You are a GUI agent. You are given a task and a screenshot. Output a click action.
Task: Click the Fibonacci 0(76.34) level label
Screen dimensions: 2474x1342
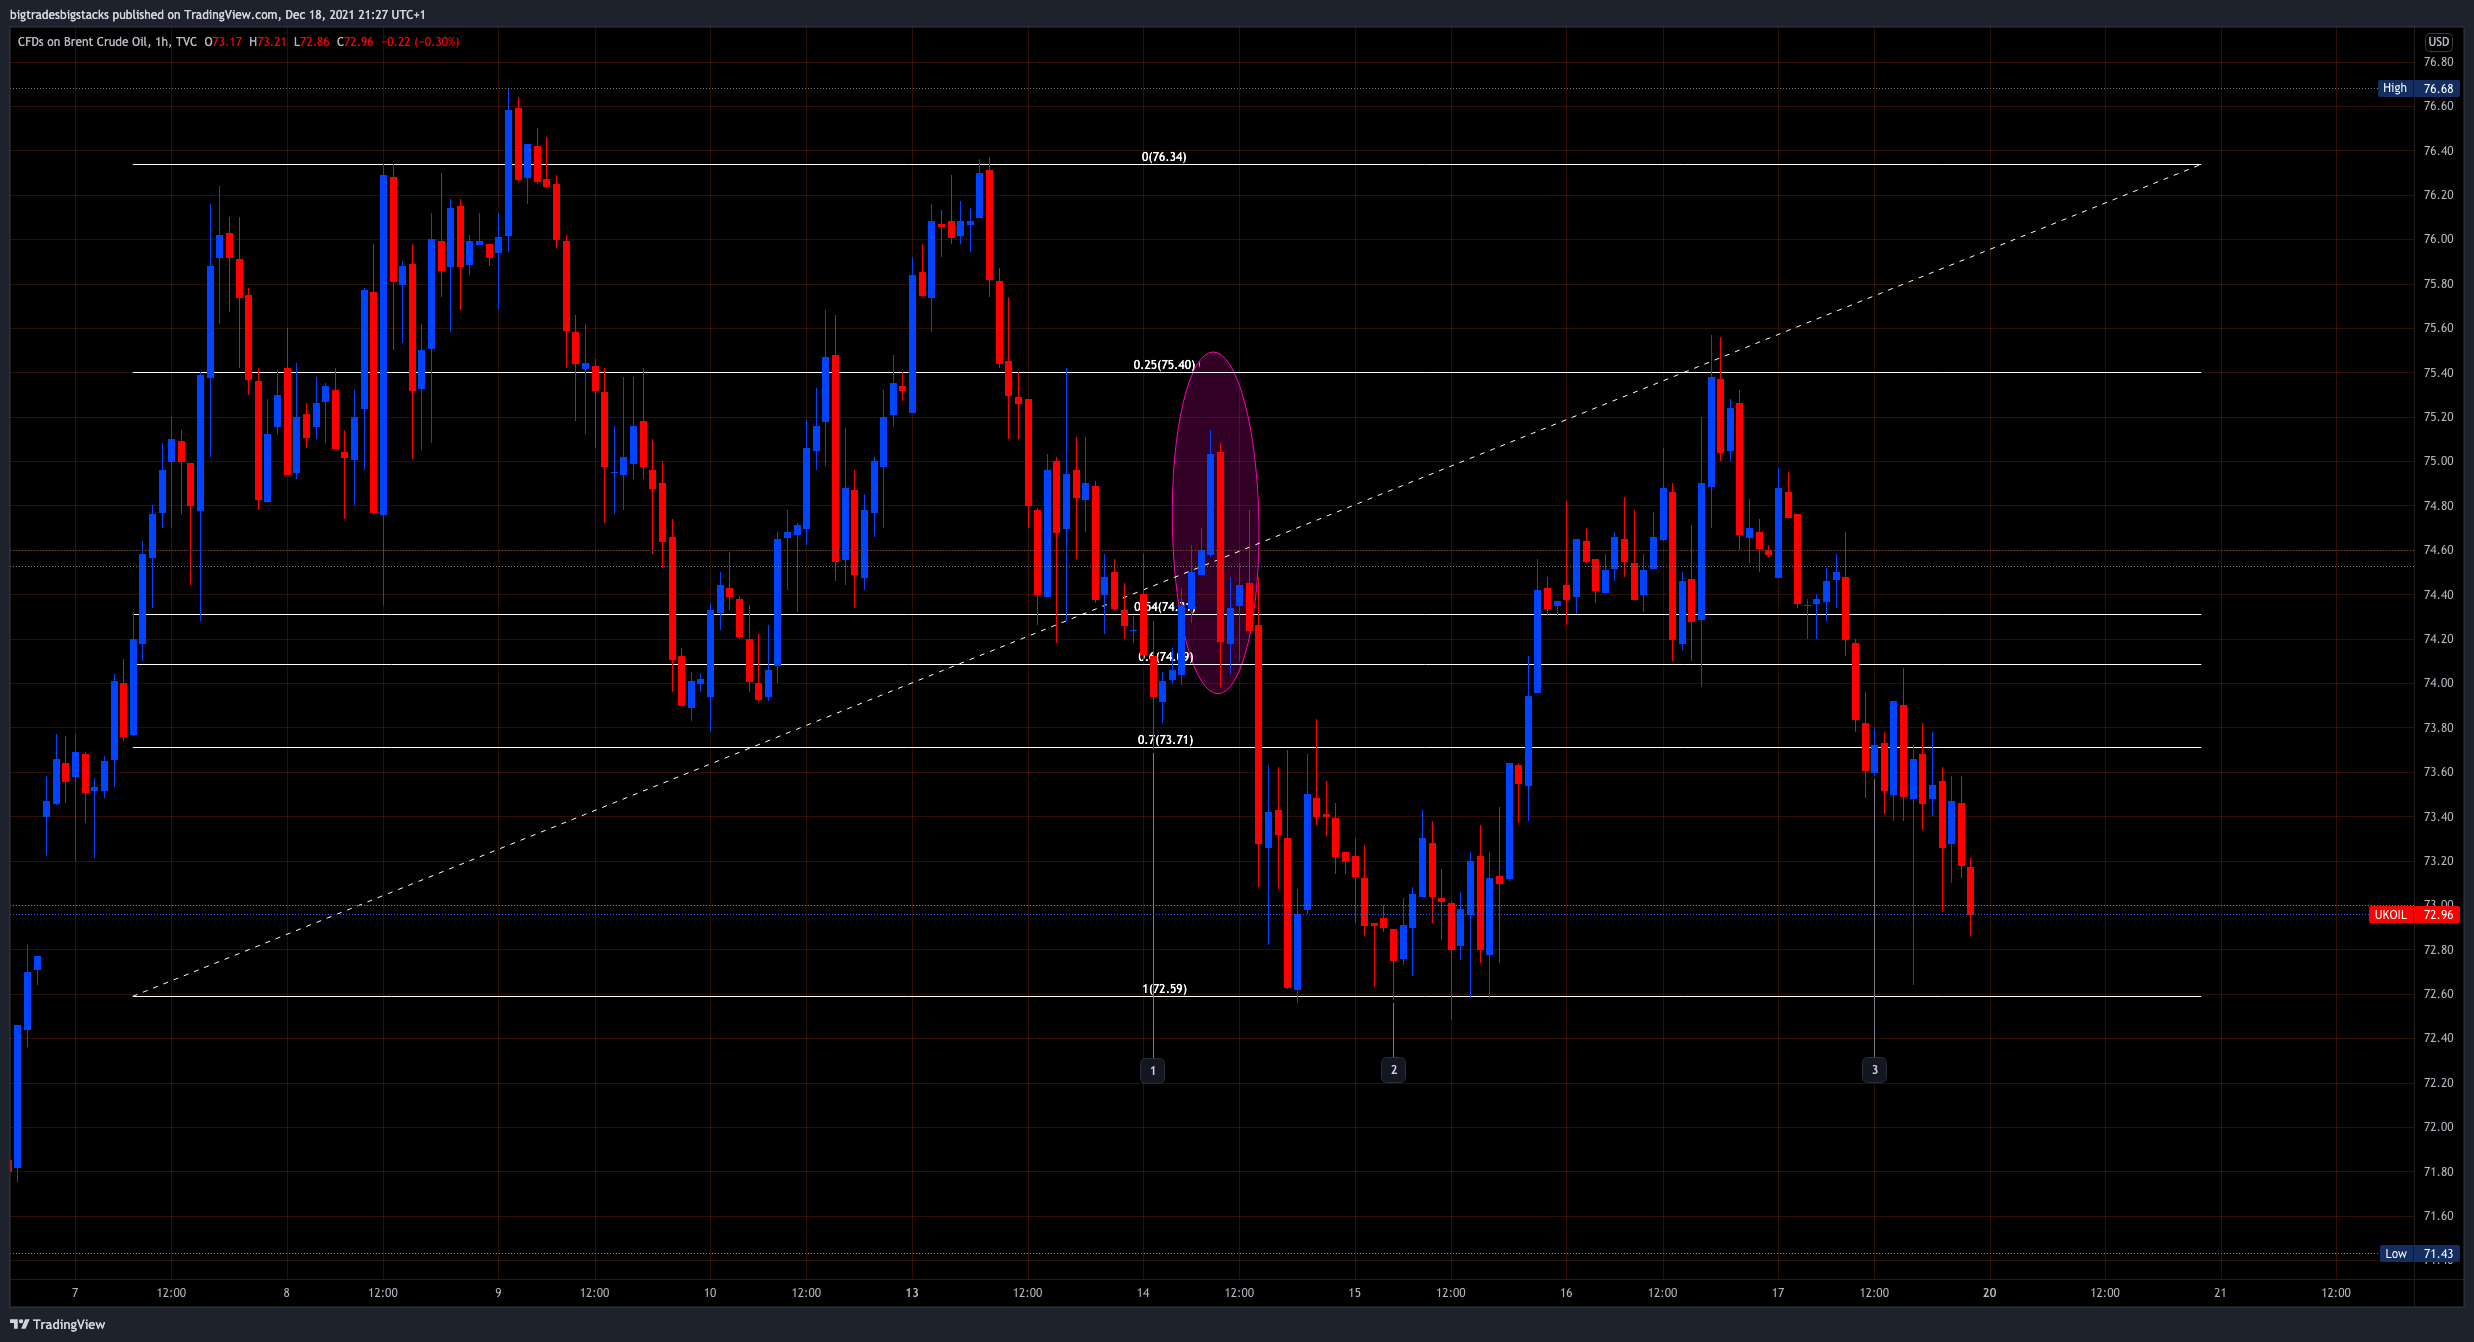click(x=1164, y=157)
